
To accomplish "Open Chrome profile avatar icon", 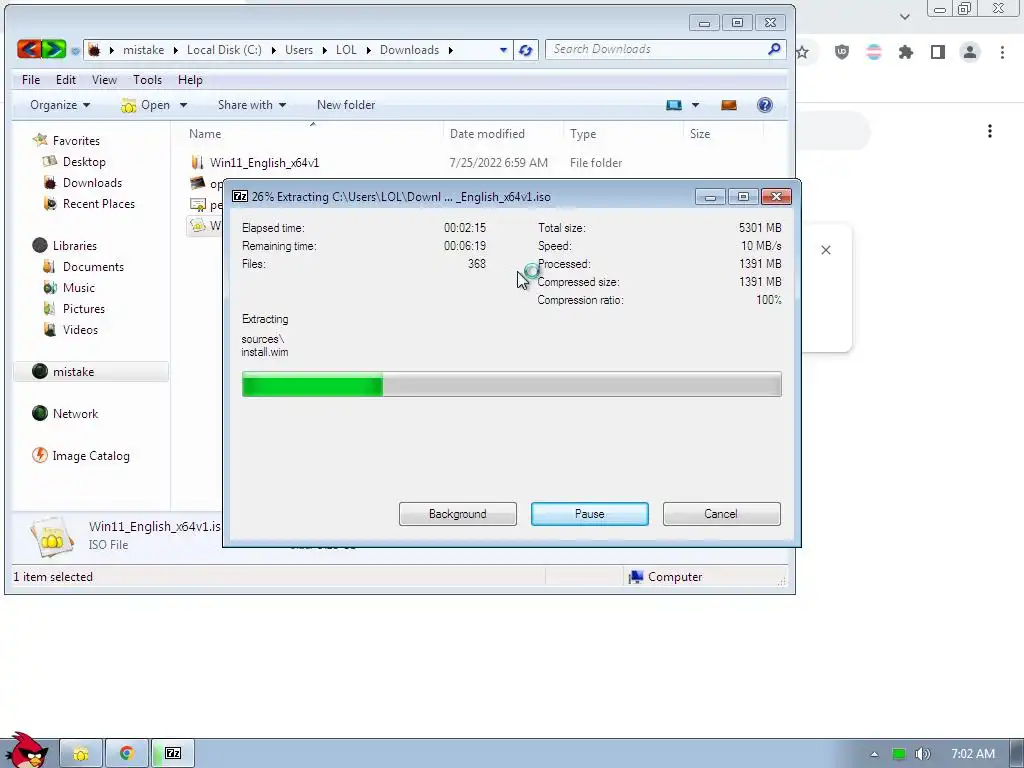I will pyautogui.click(x=970, y=52).
